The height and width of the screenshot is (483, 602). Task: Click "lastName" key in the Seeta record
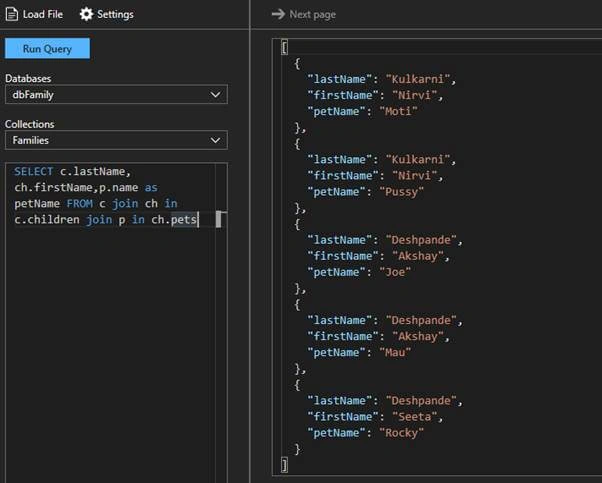pyautogui.click(x=340, y=401)
